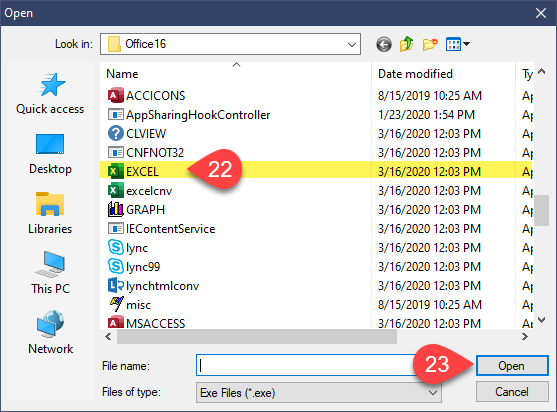Viewport: 557px width, 412px height.
Task: Click the horizontal scroll left arrow
Action: click(x=109, y=336)
